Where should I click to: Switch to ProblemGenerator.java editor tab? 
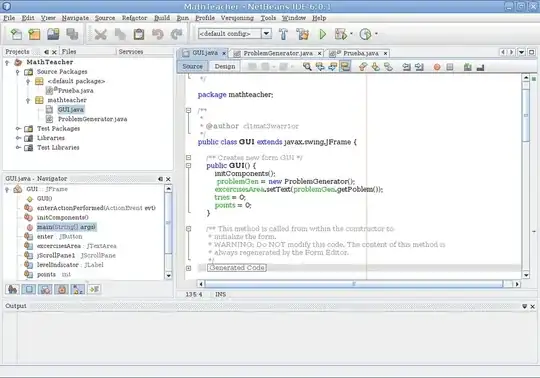click(x=278, y=53)
